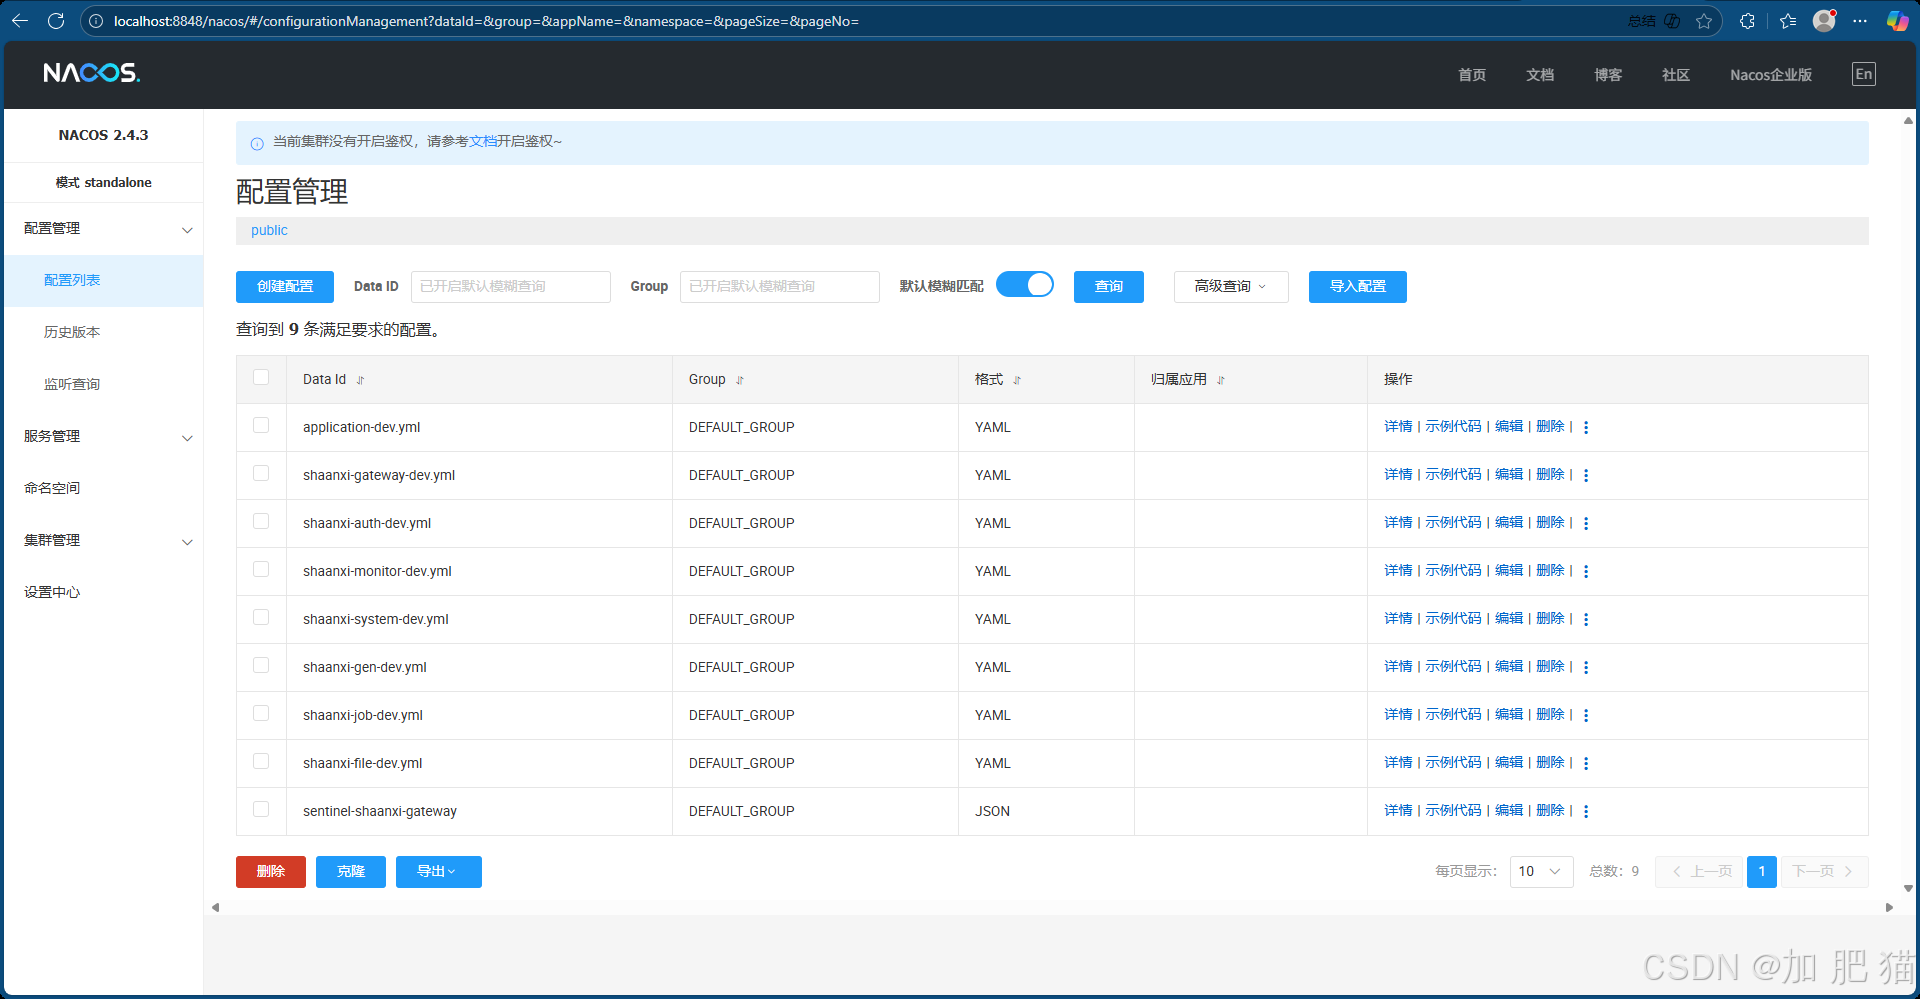Click 示例代码 for shaanxi-auth-dev.yml
The height and width of the screenshot is (999, 1920).
pos(1453,522)
